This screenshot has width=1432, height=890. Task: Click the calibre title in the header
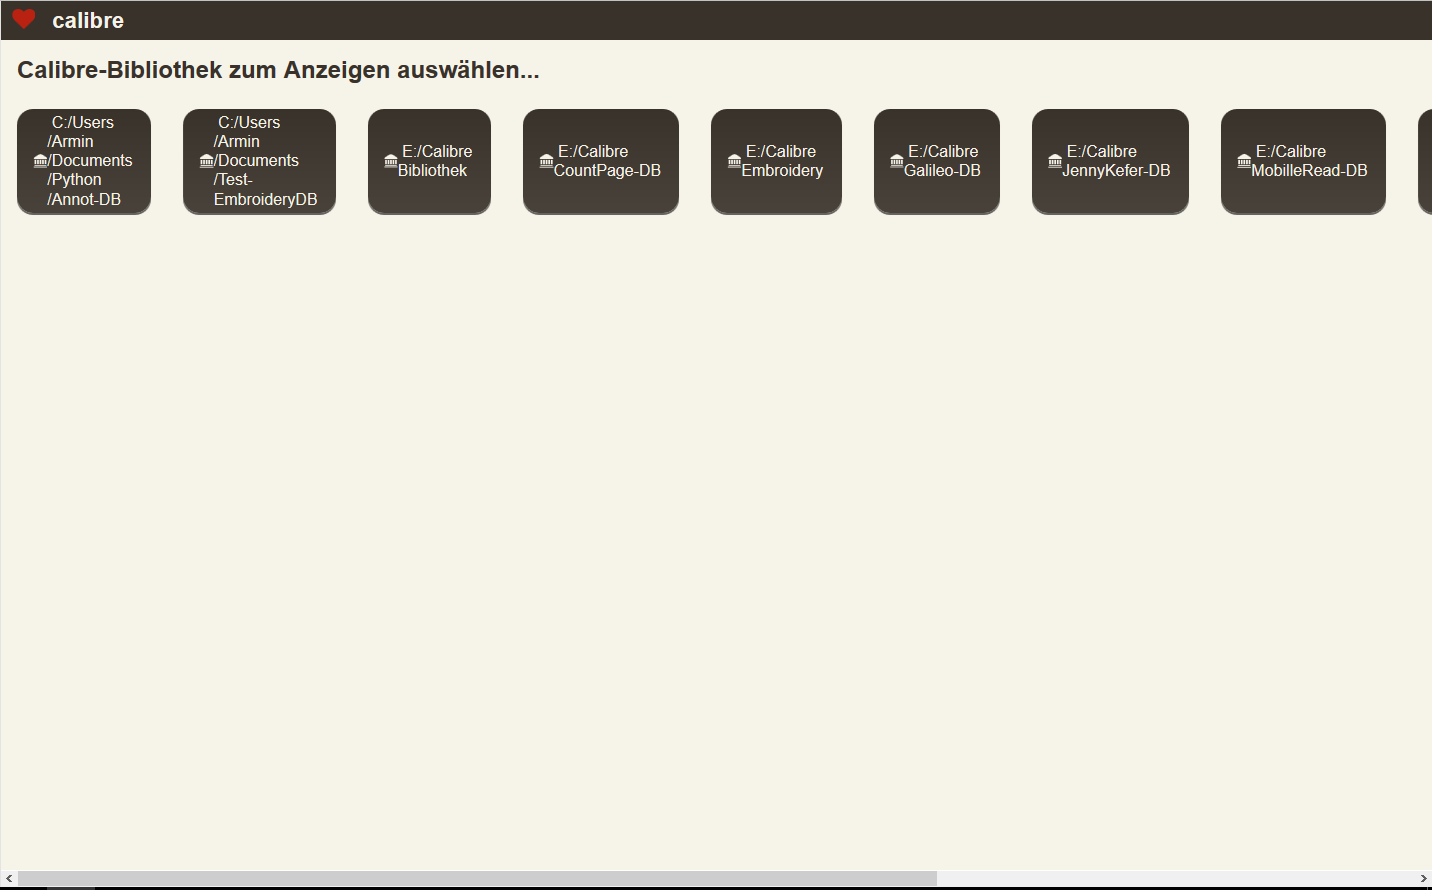coord(88,20)
